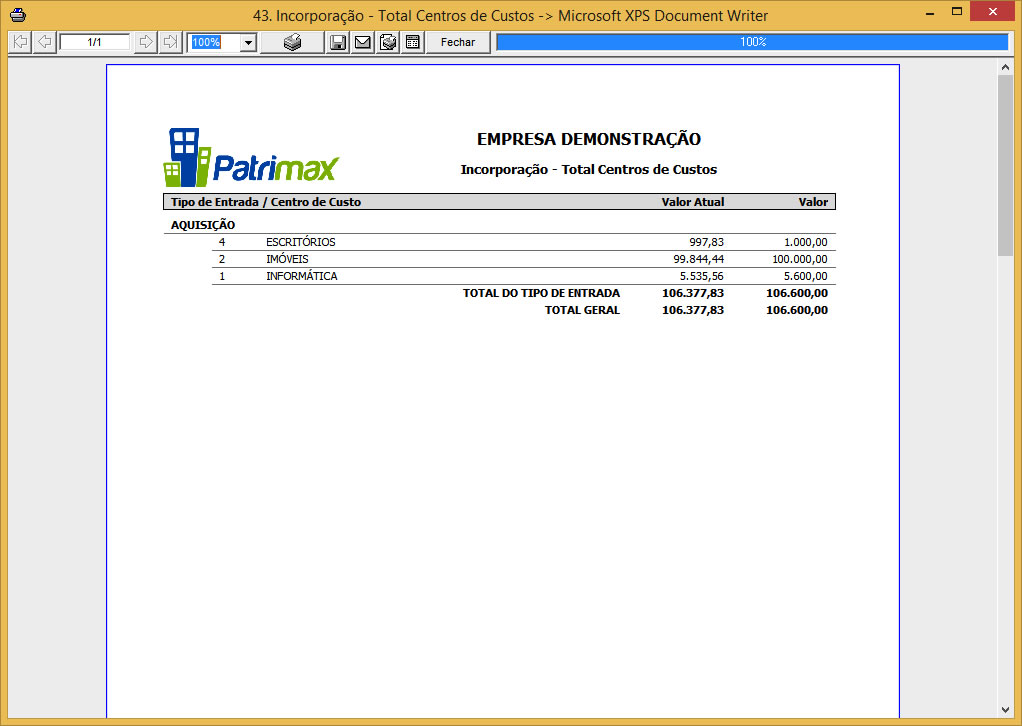Viewport: 1022px width, 726px height.
Task: Click the value 997,83
Action: [x=707, y=242]
